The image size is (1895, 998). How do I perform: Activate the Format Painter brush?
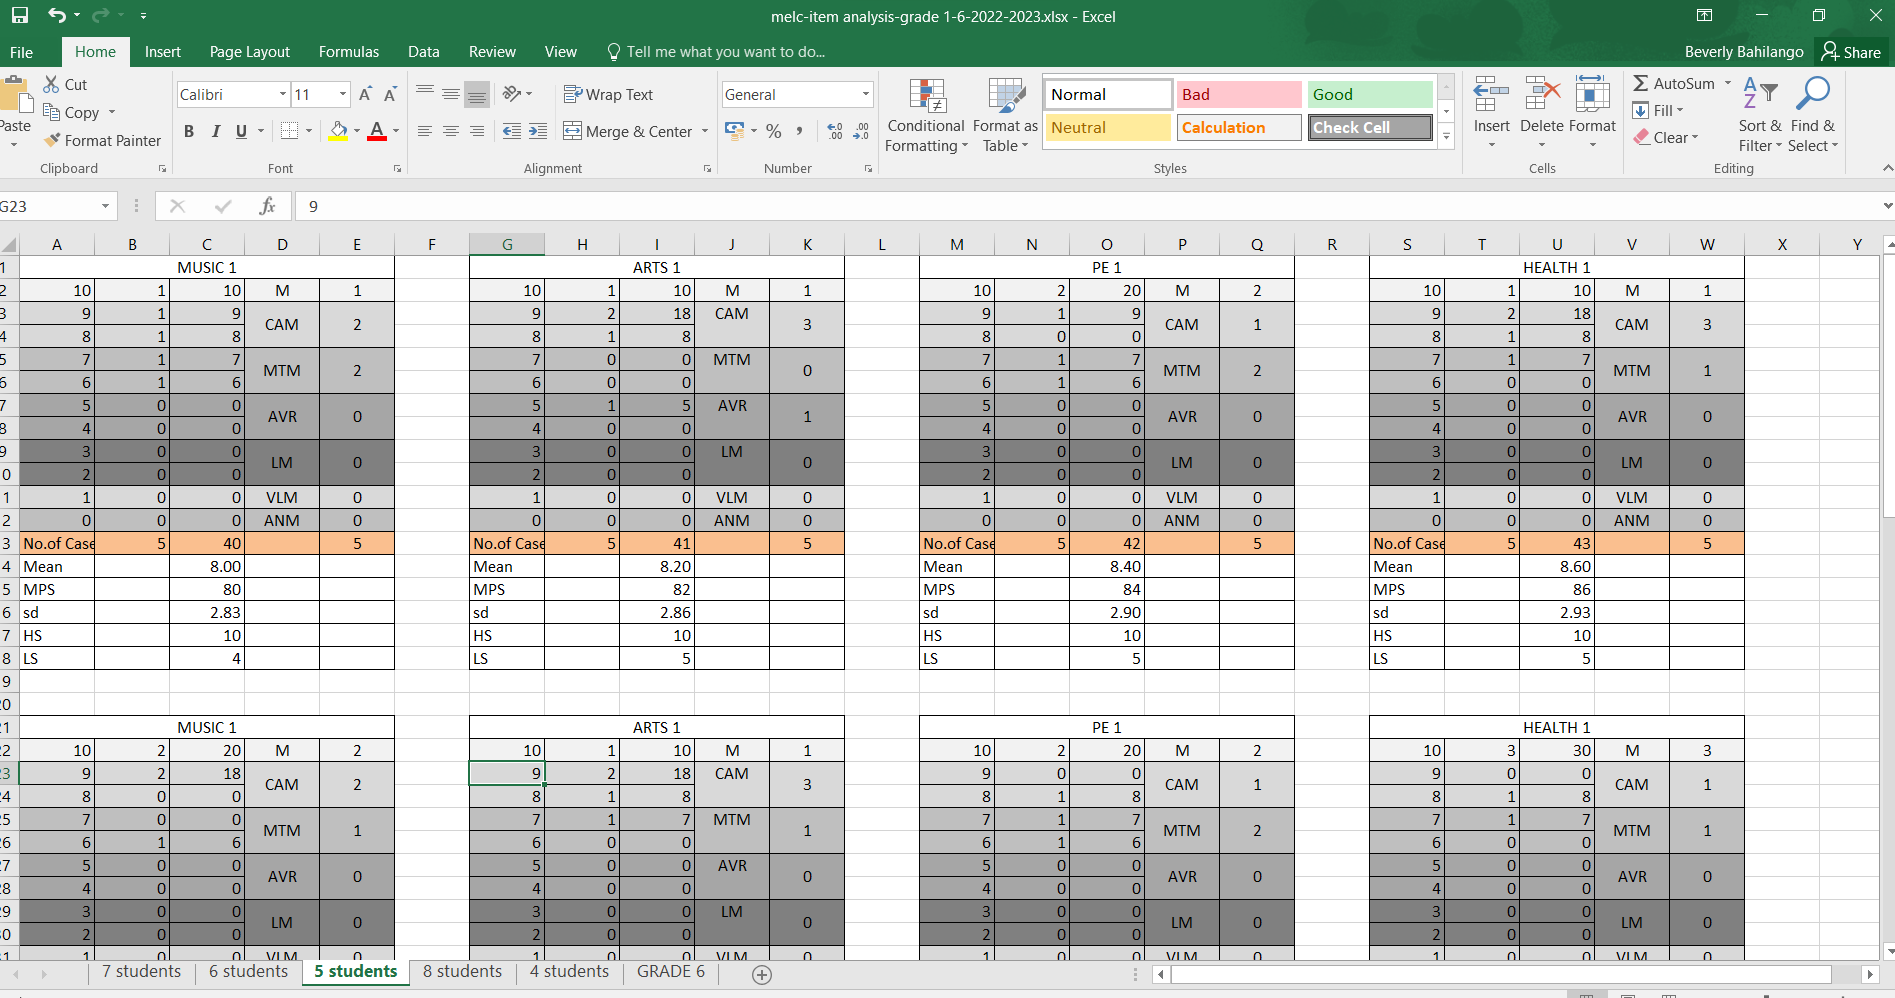coord(52,141)
